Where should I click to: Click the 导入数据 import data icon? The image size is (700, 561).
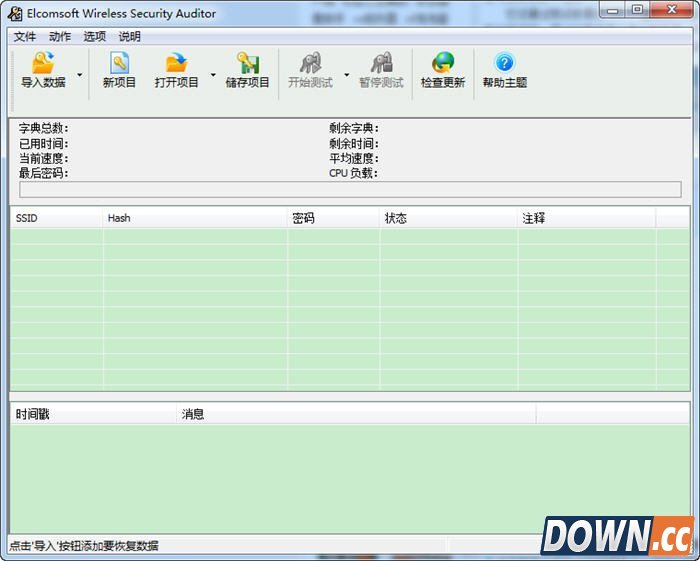pos(43,63)
